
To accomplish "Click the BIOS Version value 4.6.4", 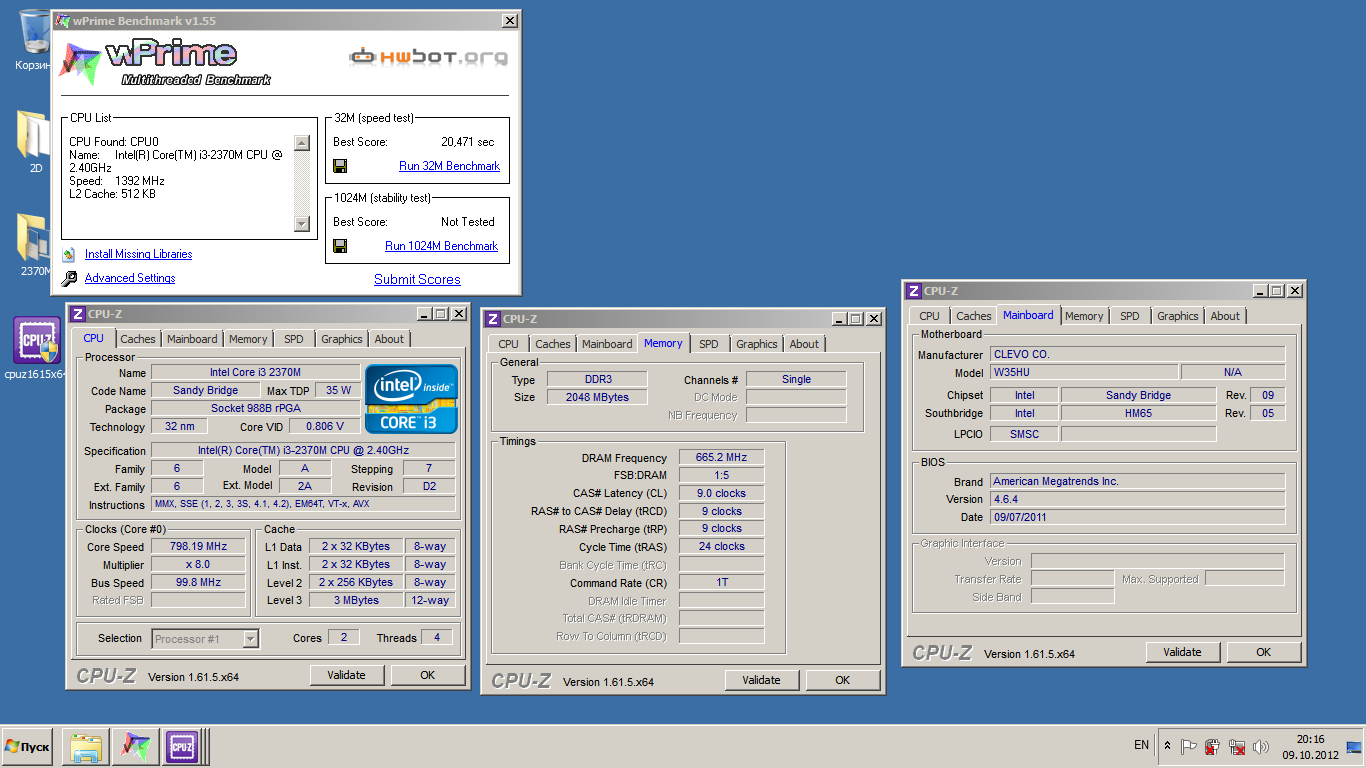I will point(1137,499).
